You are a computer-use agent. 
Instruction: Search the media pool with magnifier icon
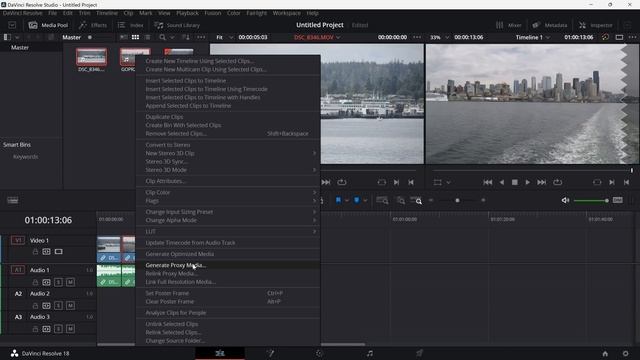[162, 37]
